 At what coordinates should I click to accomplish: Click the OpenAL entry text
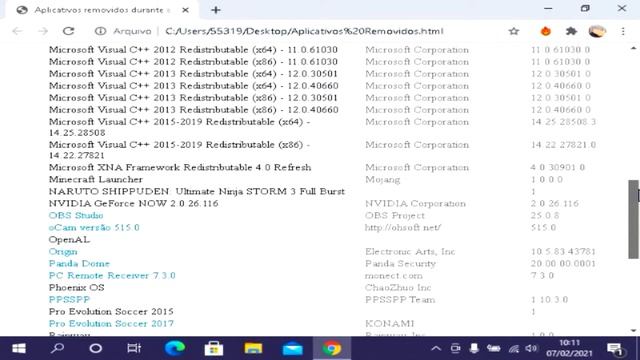pyautogui.click(x=69, y=240)
